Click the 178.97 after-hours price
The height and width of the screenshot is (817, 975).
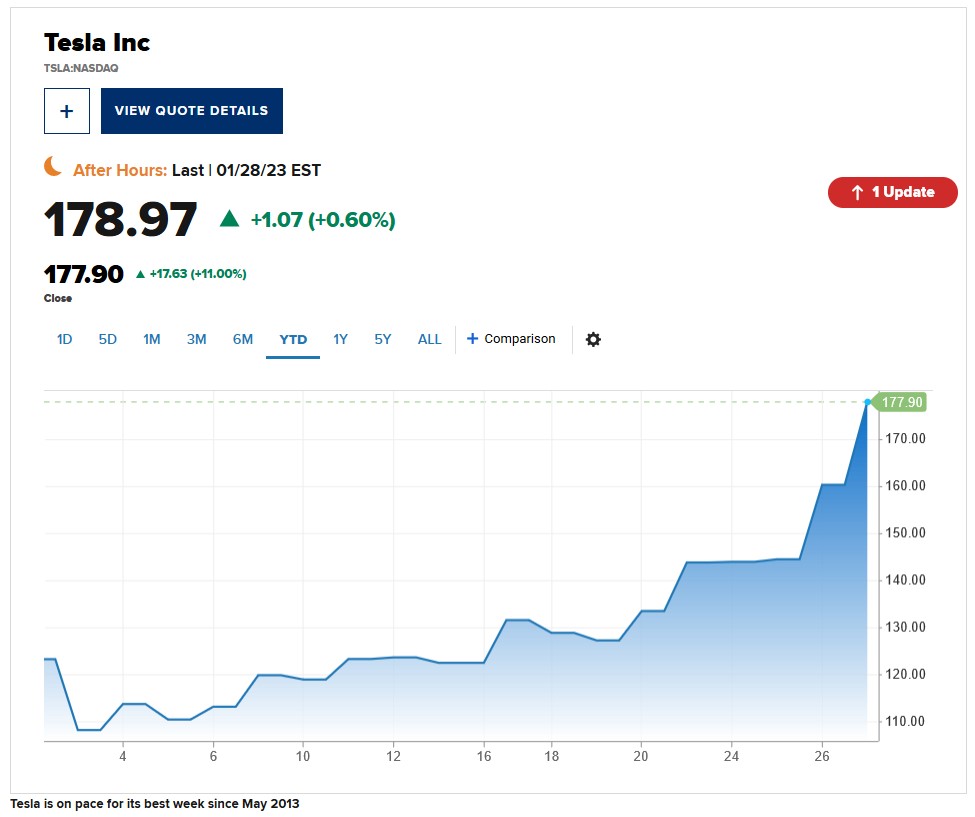pyautogui.click(x=121, y=219)
